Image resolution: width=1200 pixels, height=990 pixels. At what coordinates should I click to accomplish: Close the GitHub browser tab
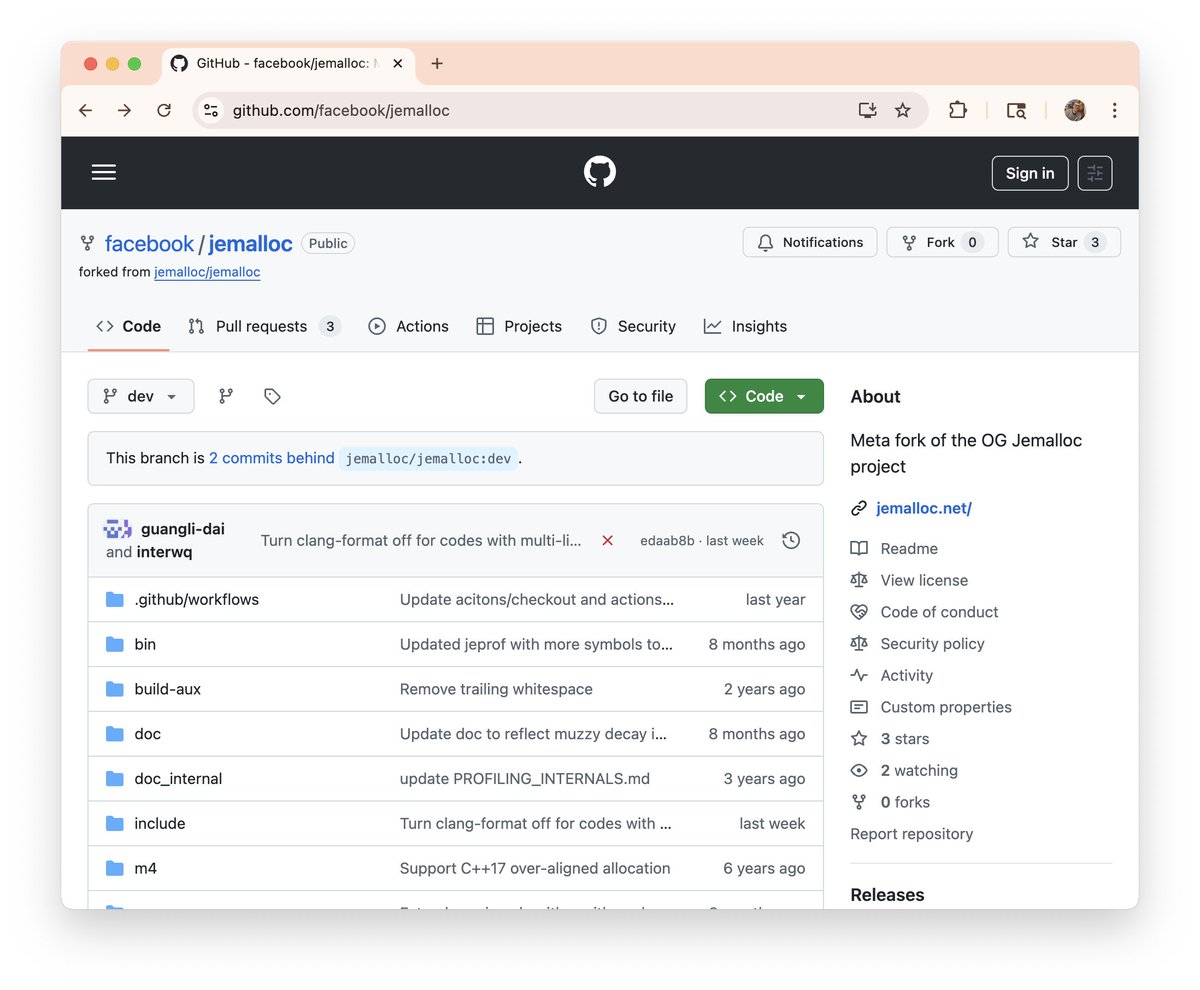pos(398,63)
